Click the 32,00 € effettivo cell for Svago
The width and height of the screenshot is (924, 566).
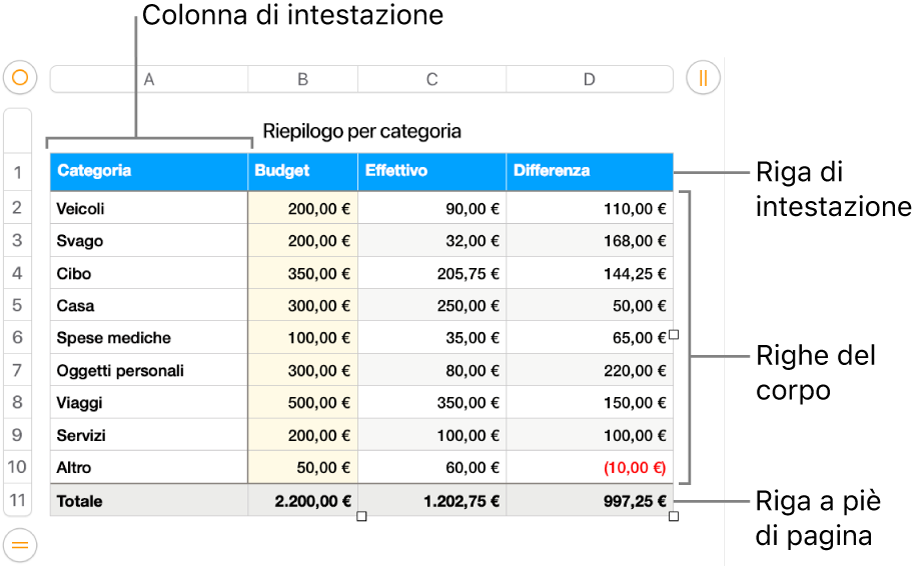pos(432,240)
